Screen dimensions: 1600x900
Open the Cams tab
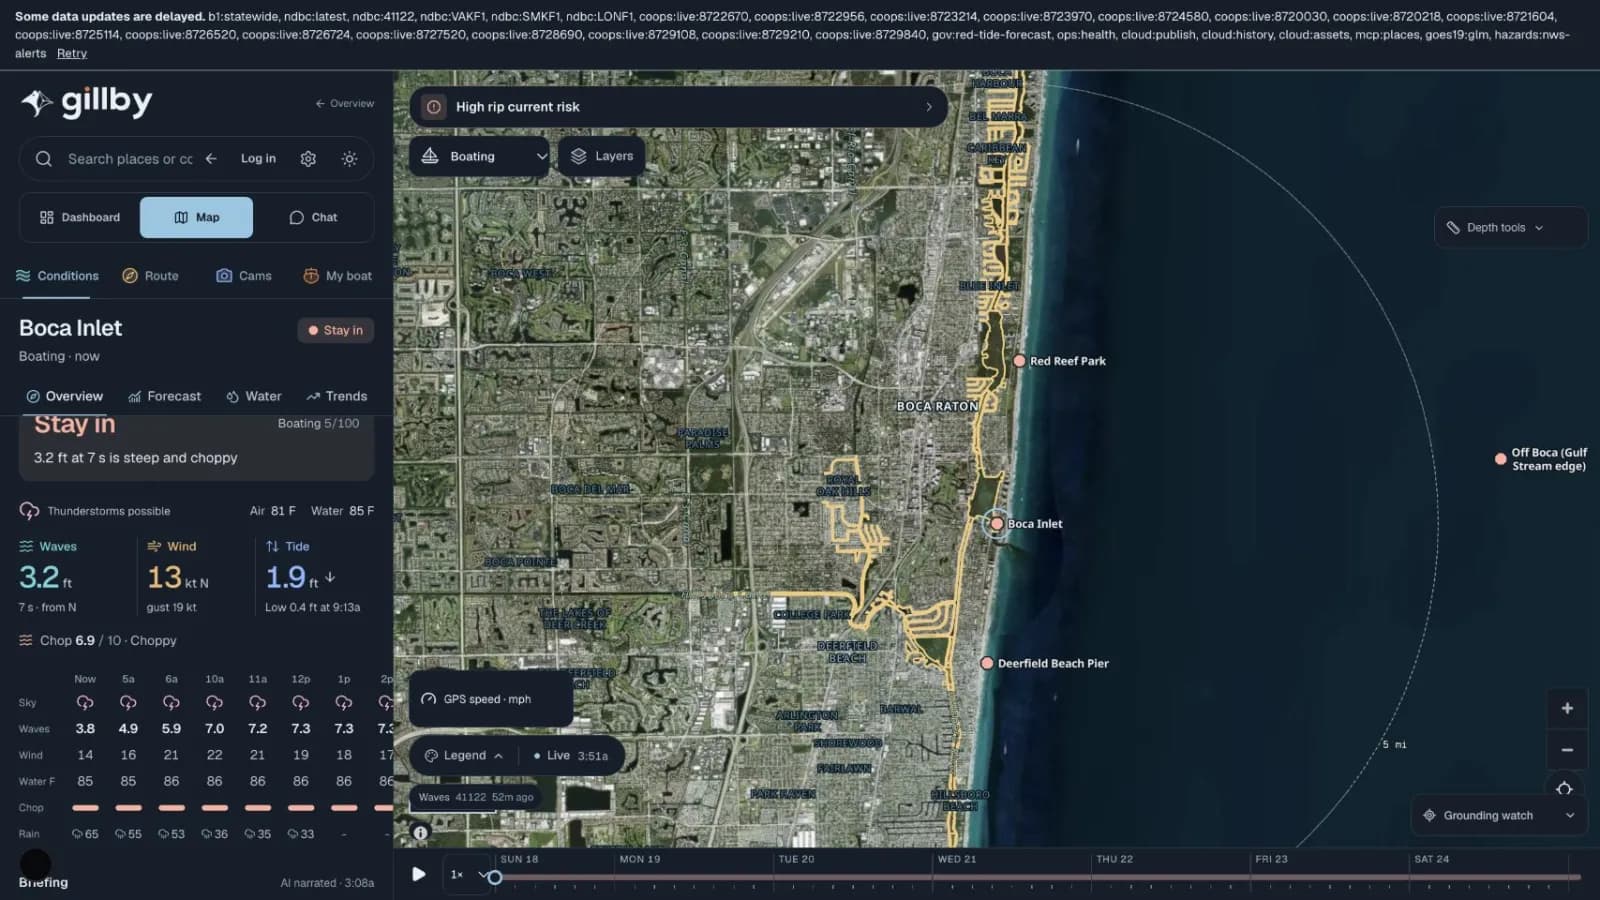point(244,276)
